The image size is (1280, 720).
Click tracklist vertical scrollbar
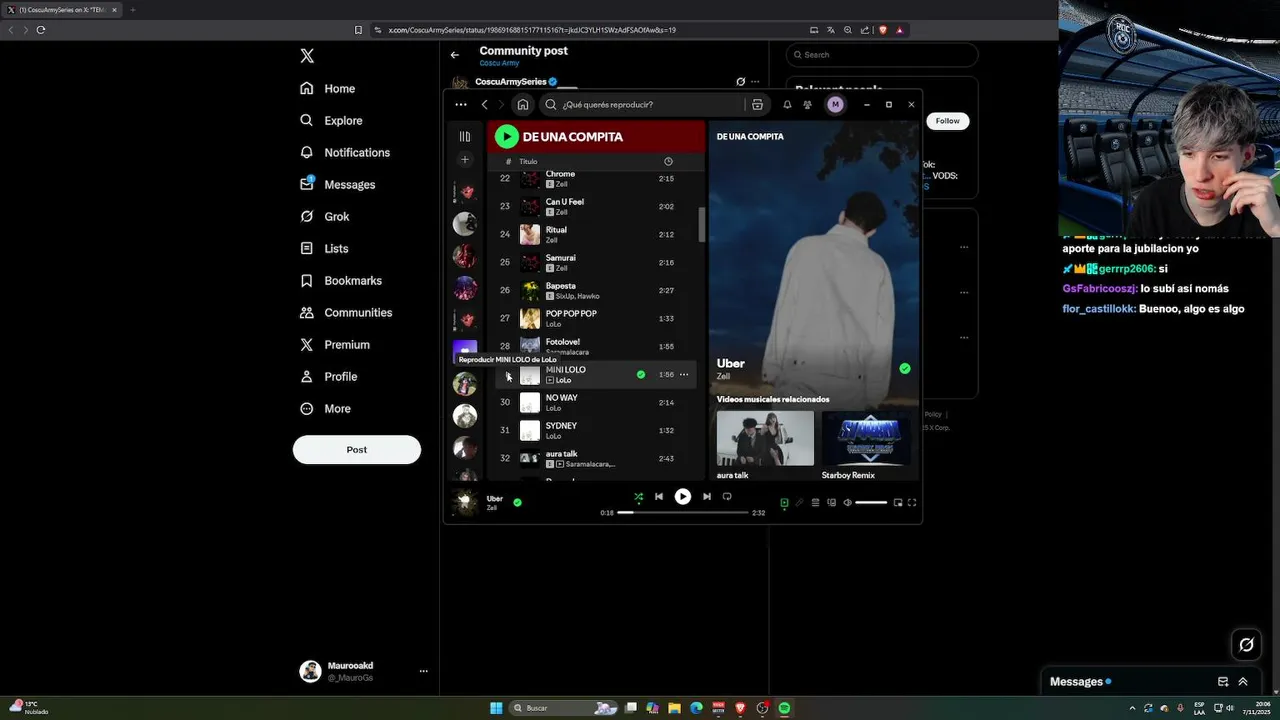(702, 225)
